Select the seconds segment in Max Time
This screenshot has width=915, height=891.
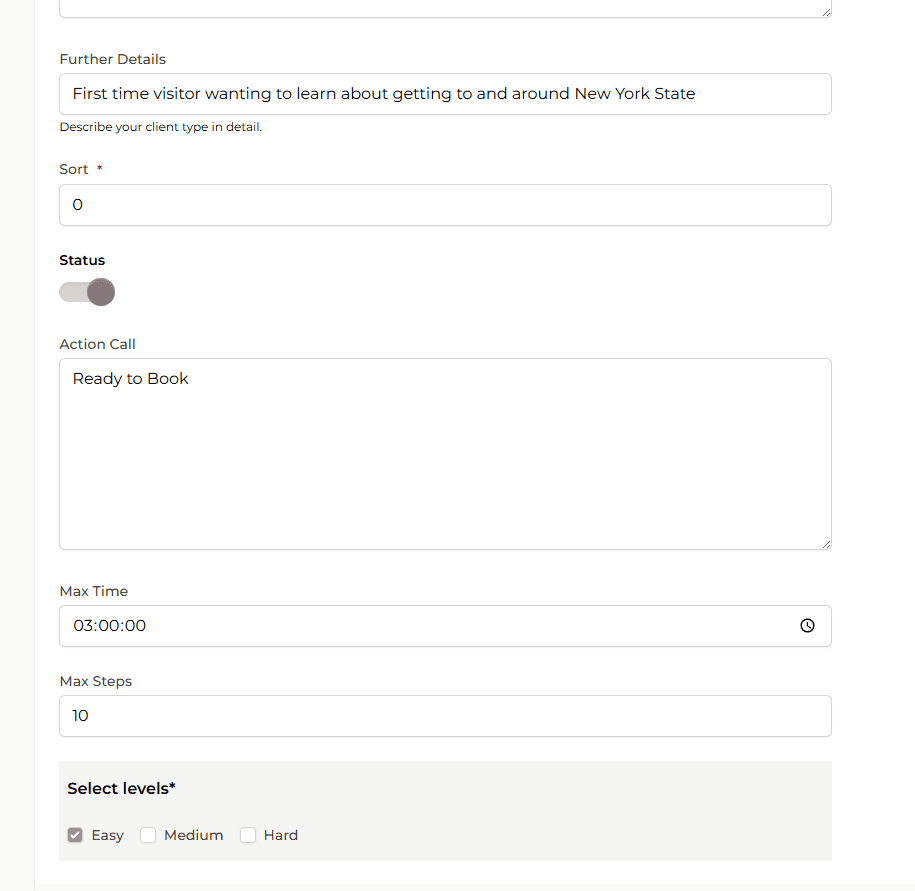coord(135,626)
